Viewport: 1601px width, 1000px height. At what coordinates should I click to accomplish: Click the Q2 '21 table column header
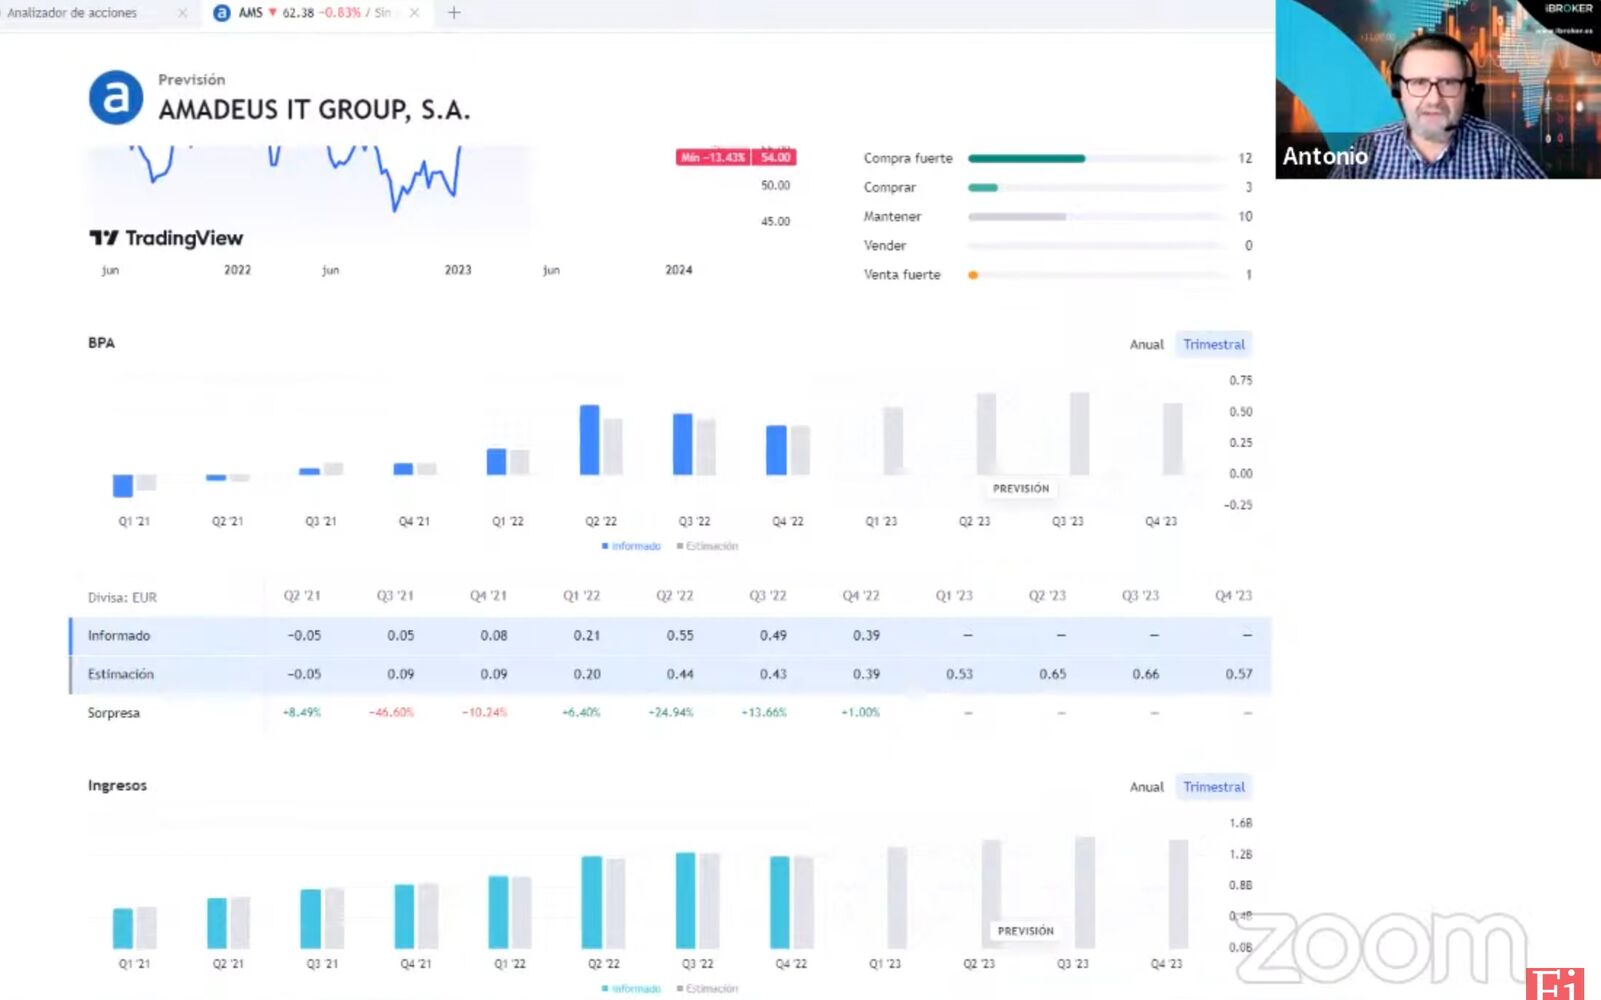[x=302, y=596]
